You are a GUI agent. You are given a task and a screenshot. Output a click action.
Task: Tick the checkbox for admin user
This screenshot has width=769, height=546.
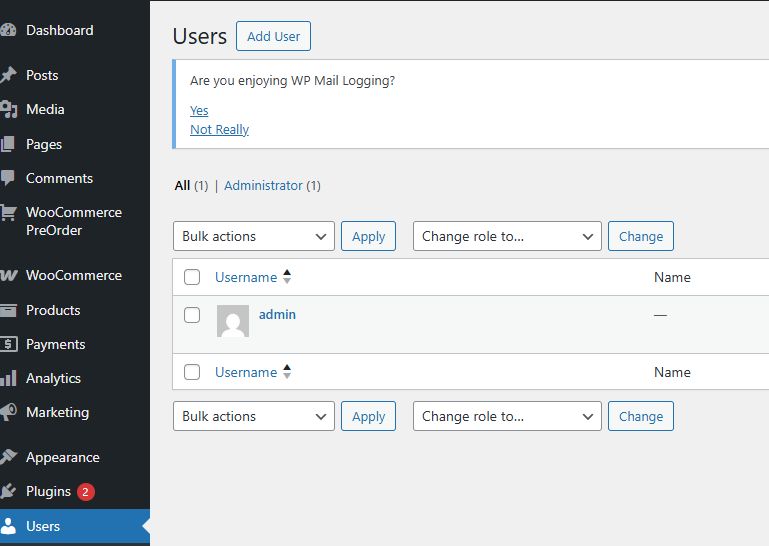point(192,315)
